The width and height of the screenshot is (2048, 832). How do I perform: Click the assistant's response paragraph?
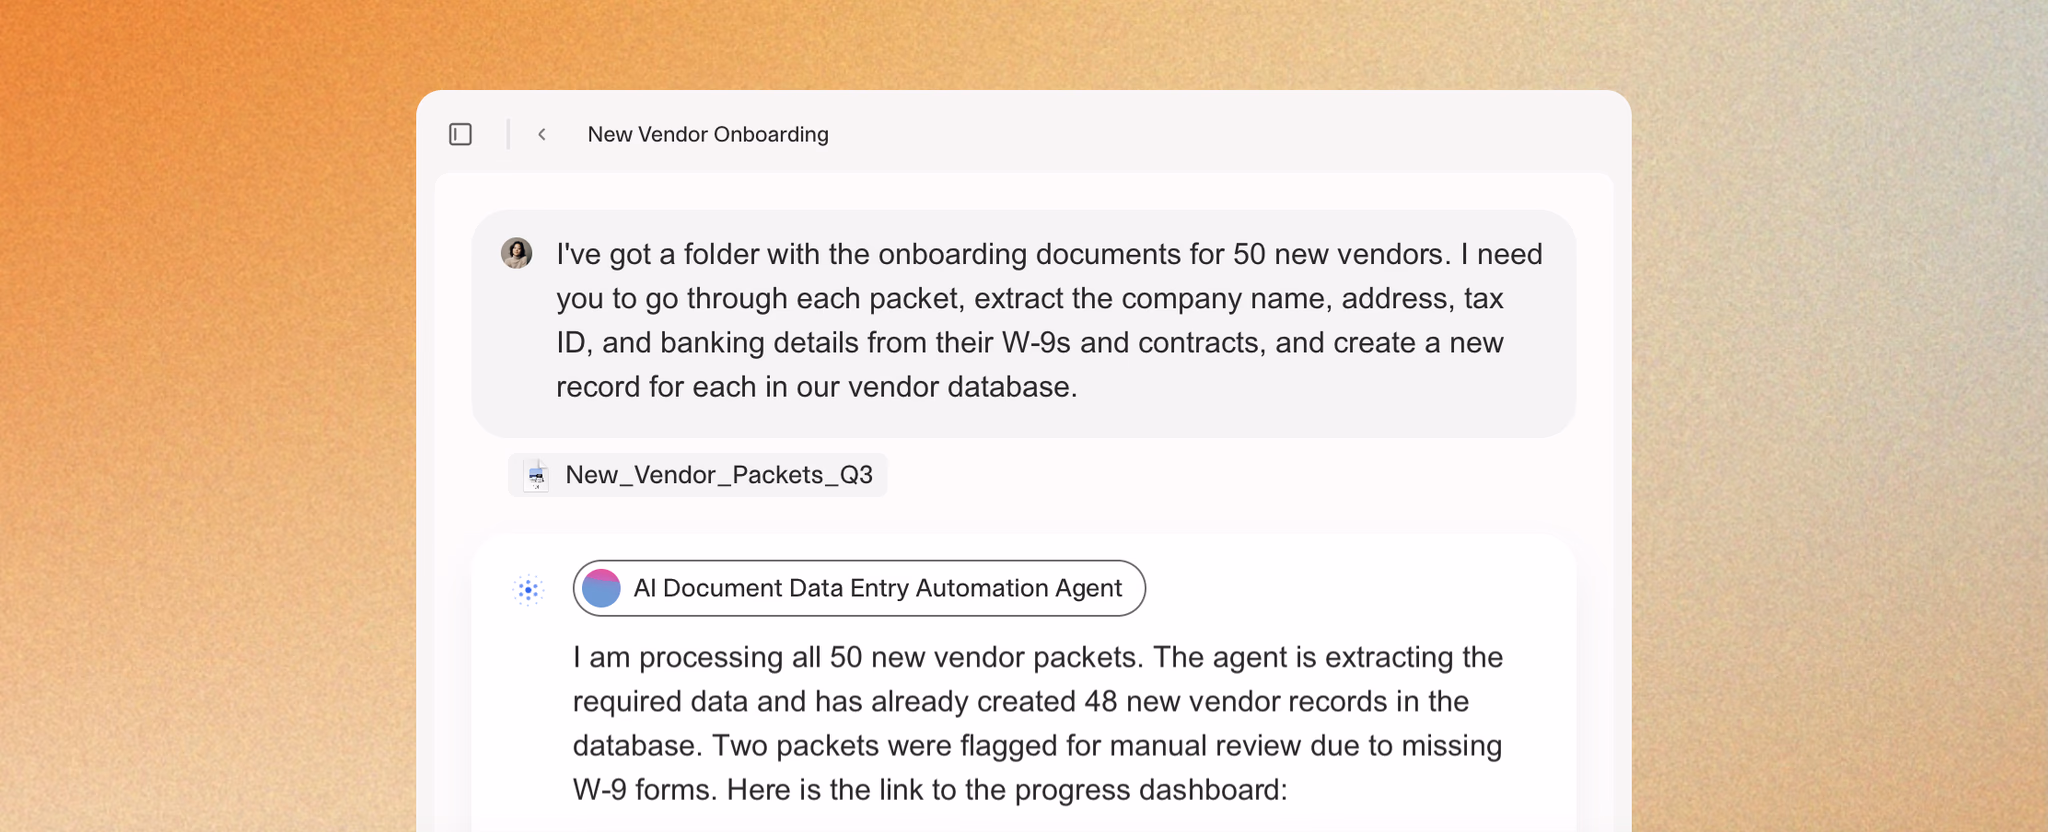coord(1038,723)
